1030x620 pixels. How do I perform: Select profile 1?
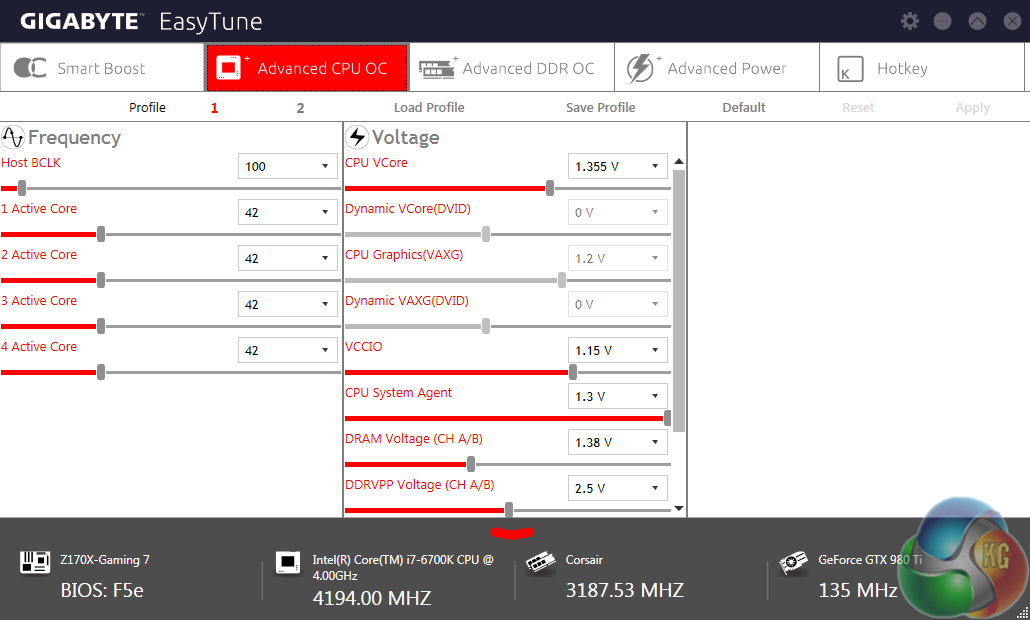(214, 108)
